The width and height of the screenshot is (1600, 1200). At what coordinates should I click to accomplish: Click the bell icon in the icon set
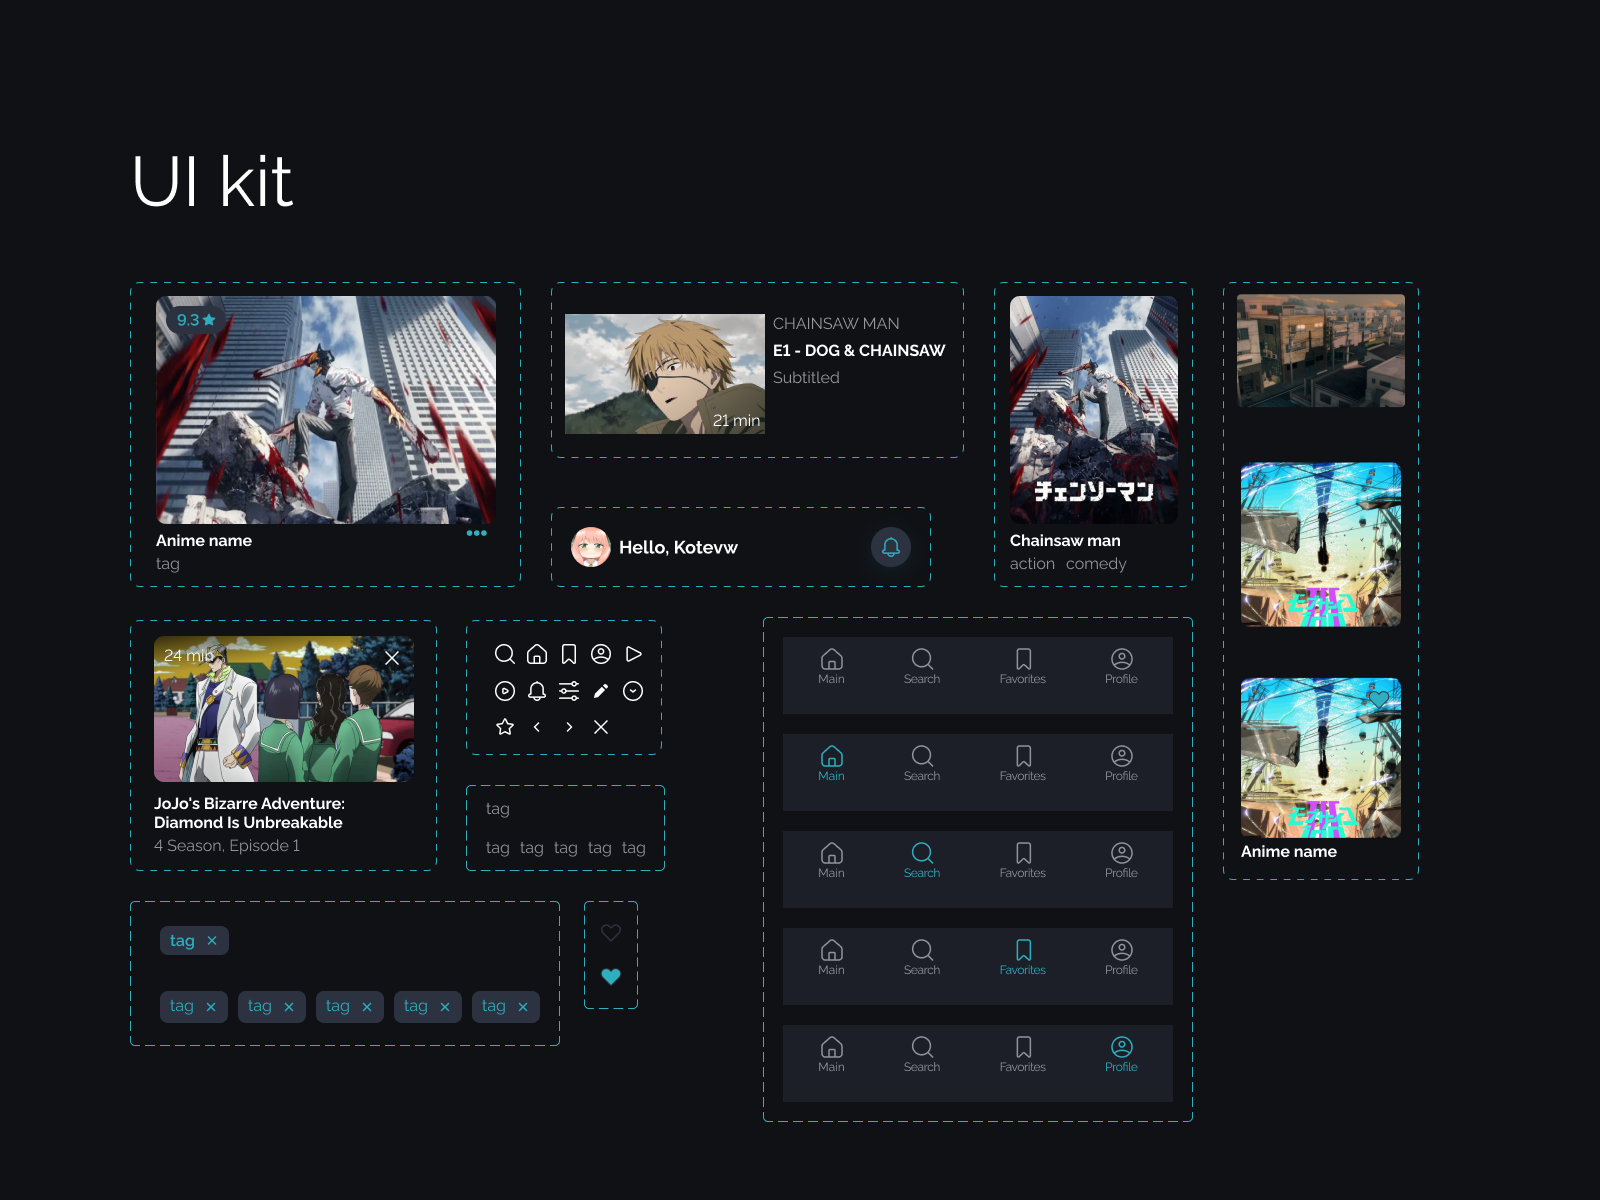click(x=537, y=691)
